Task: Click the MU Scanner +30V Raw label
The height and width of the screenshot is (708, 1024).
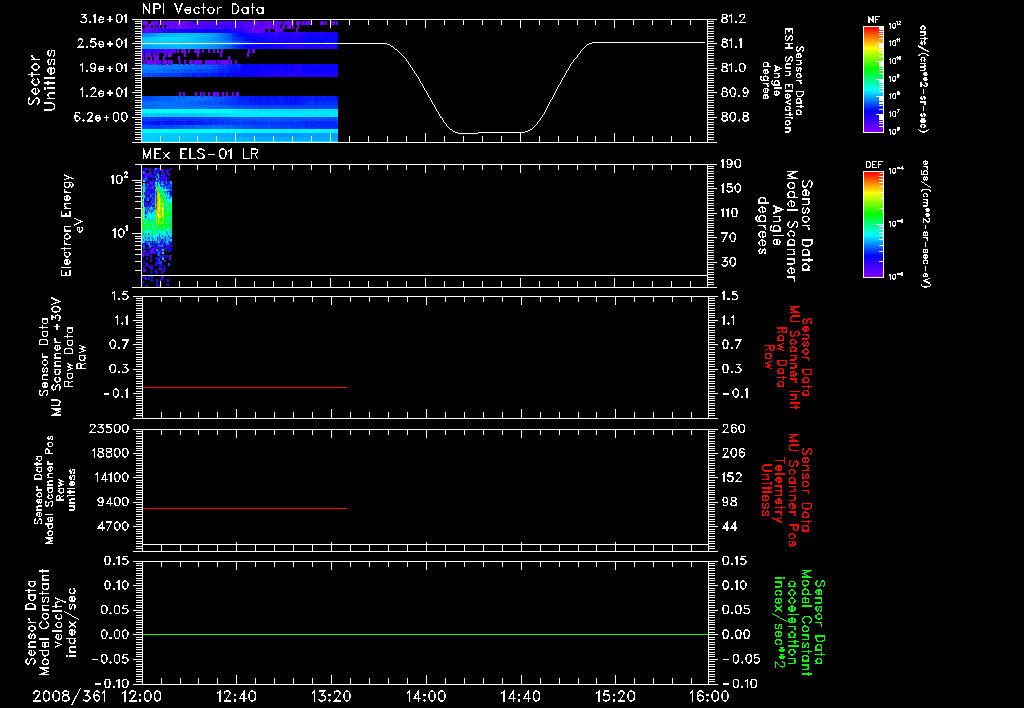Action: point(62,357)
